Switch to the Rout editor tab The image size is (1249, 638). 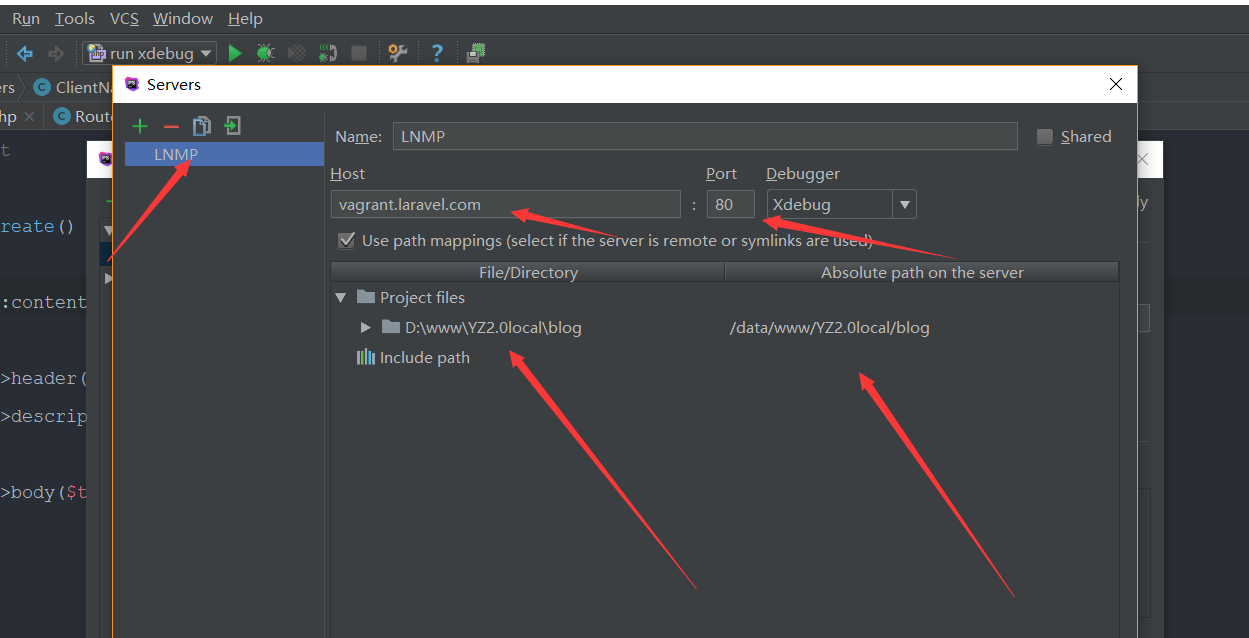82,117
